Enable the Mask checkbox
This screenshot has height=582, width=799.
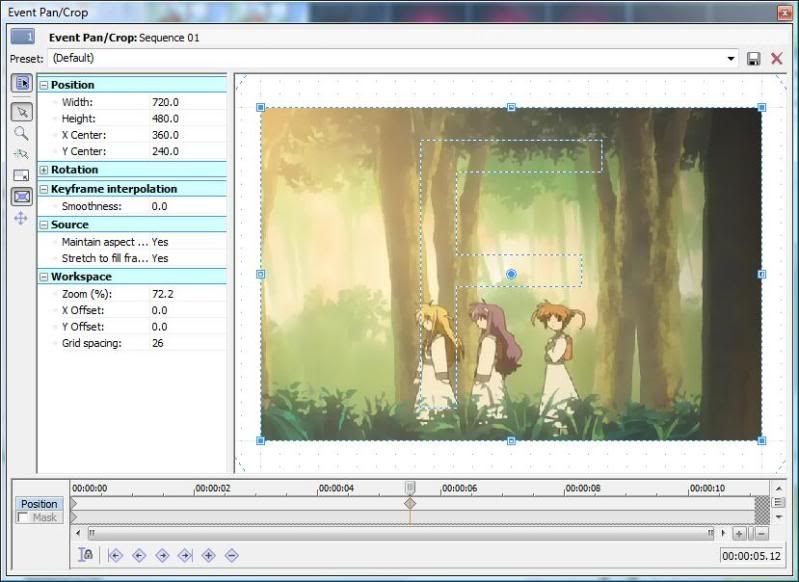point(22,518)
